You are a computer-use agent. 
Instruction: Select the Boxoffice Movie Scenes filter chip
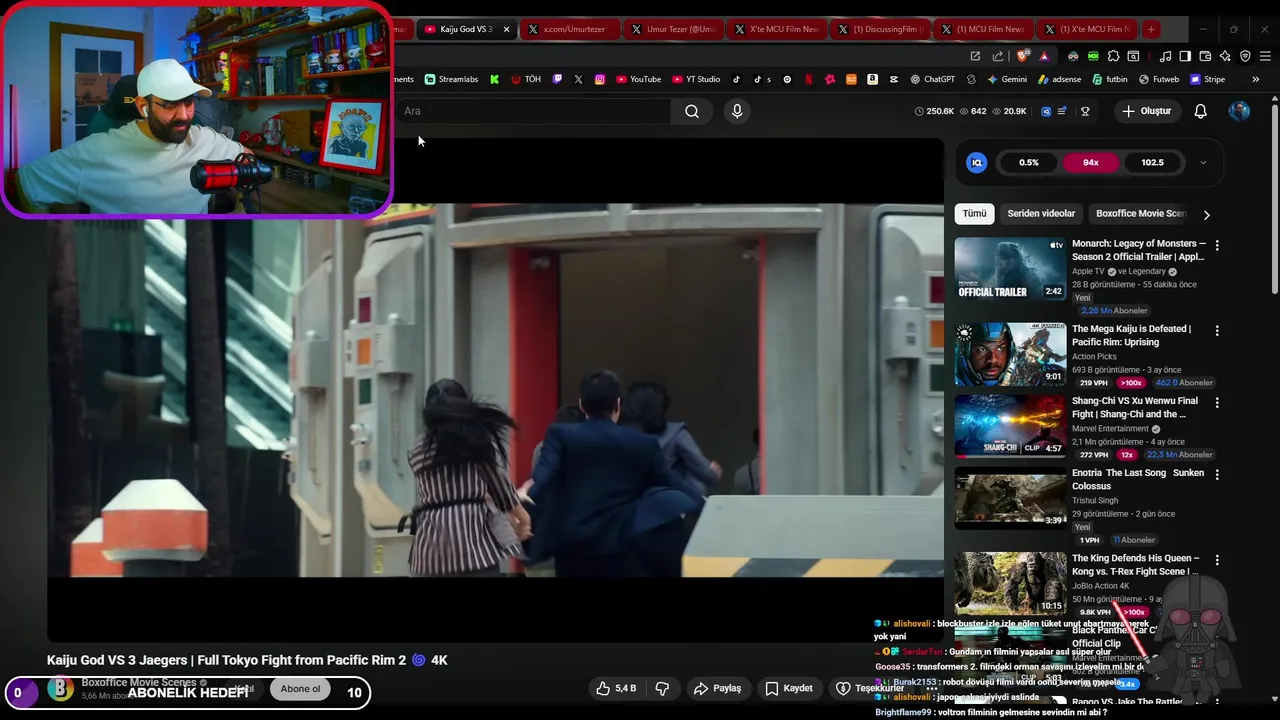[x=1139, y=214]
